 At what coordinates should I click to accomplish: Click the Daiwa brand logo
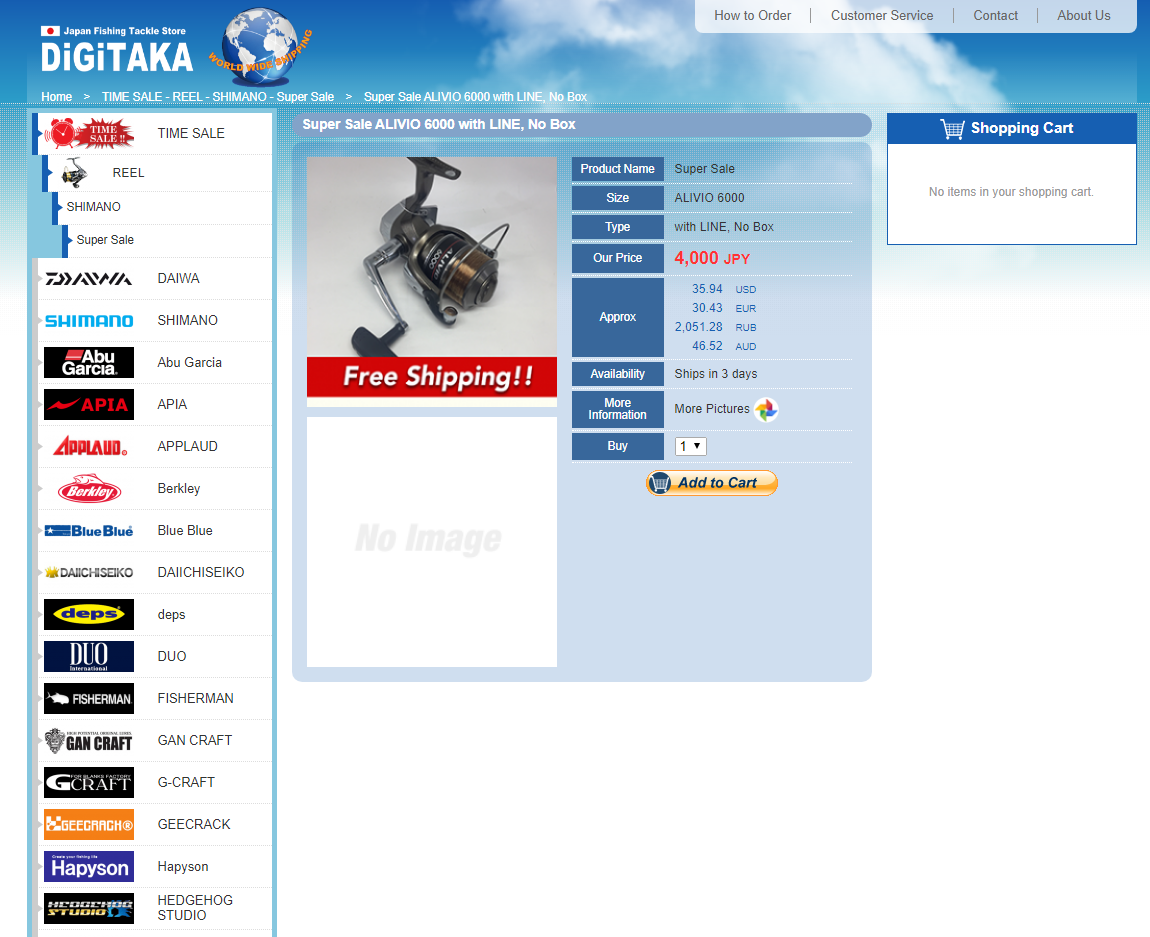coord(89,279)
